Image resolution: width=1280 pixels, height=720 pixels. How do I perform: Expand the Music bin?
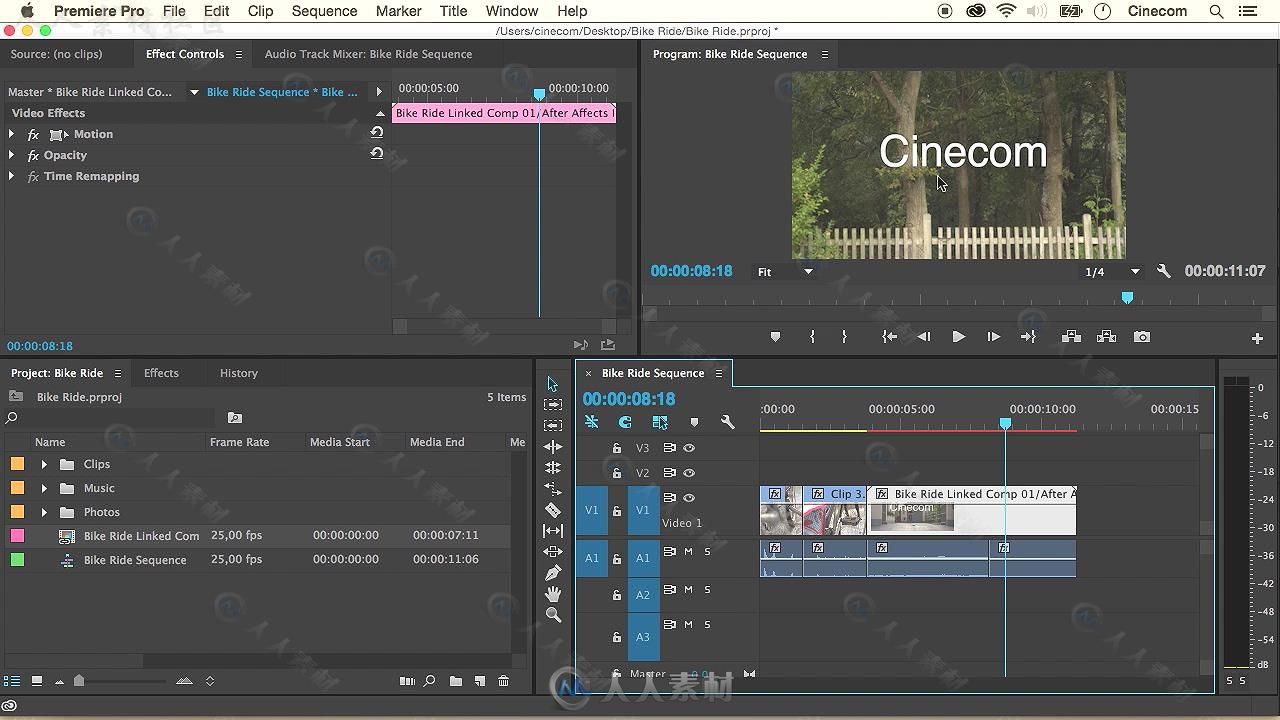[x=44, y=488]
